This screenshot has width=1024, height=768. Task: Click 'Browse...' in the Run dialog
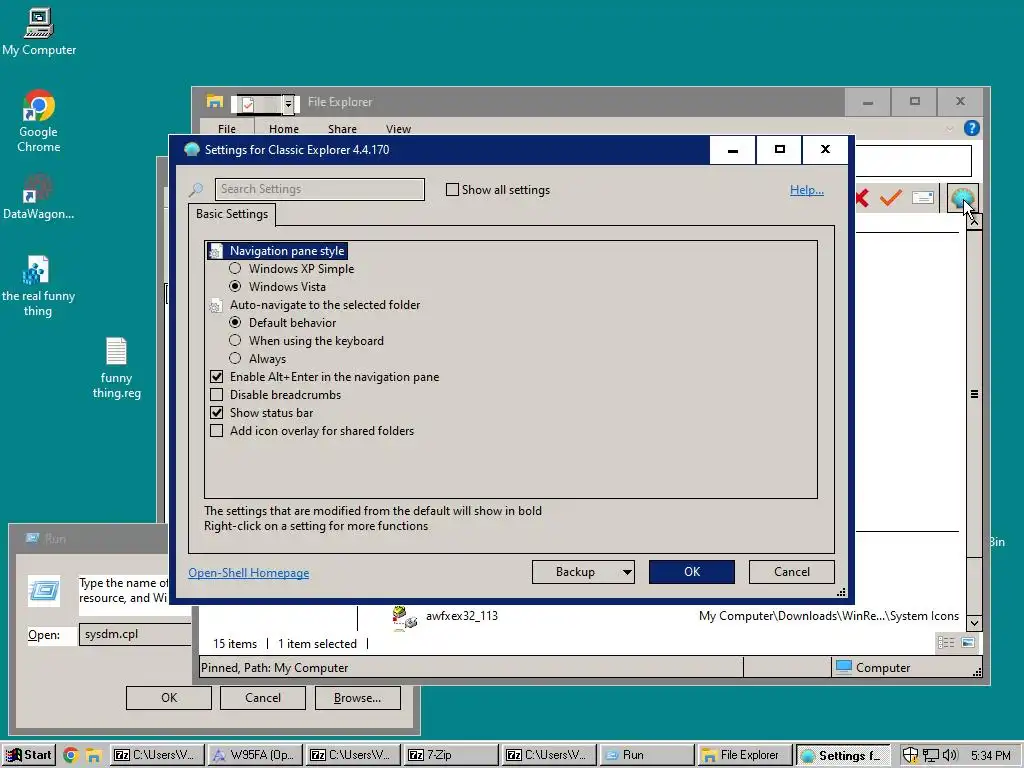point(357,697)
